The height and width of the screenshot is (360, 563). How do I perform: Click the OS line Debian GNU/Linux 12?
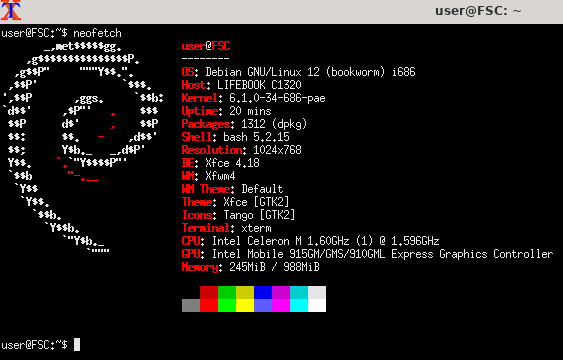tap(298, 72)
